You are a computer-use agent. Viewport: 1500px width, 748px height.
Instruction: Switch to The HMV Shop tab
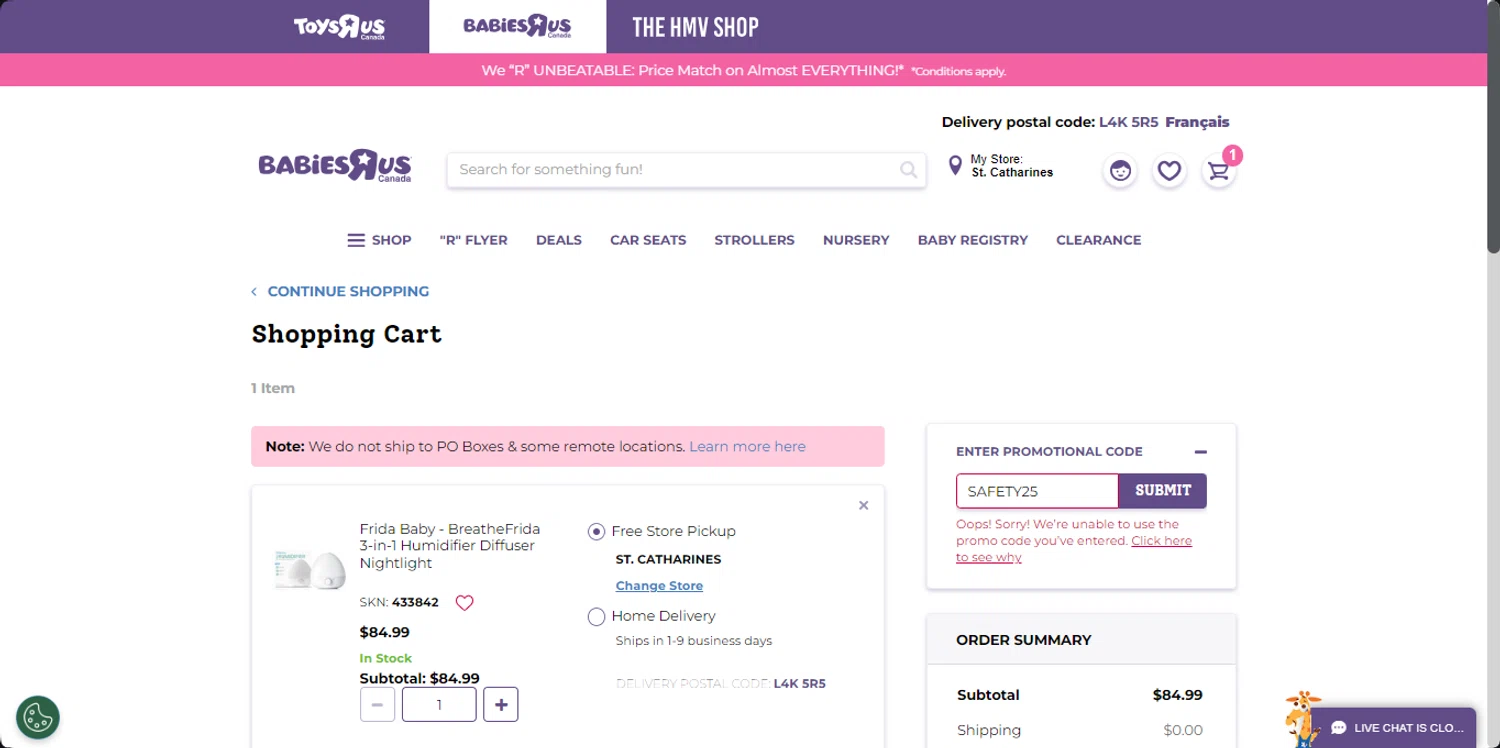click(x=695, y=27)
